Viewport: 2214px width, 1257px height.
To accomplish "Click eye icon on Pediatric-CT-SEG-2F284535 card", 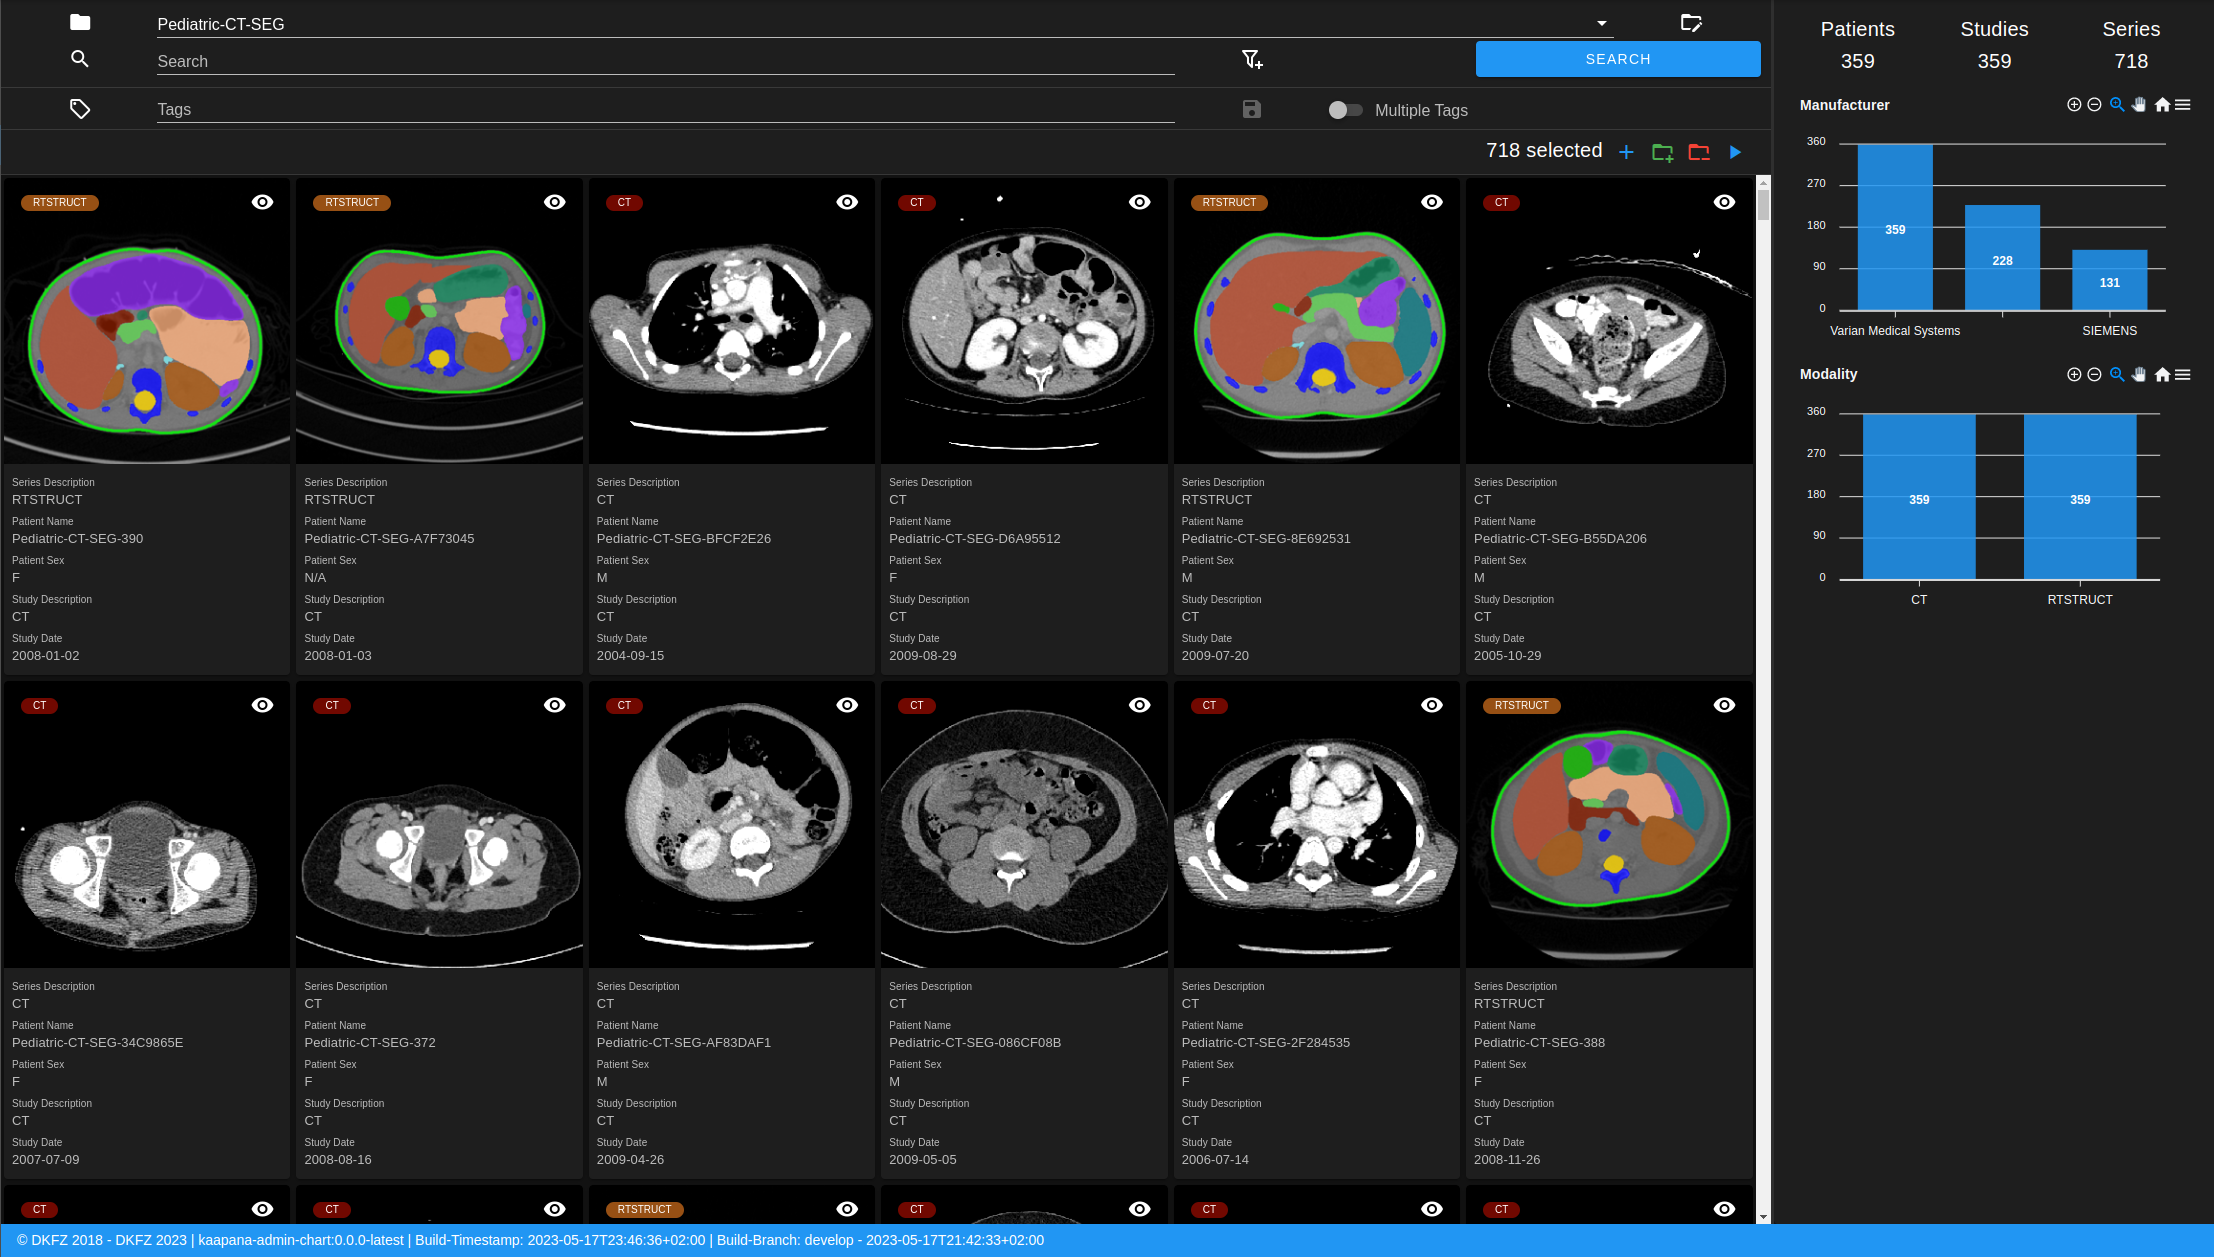I will coord(1432,705).
